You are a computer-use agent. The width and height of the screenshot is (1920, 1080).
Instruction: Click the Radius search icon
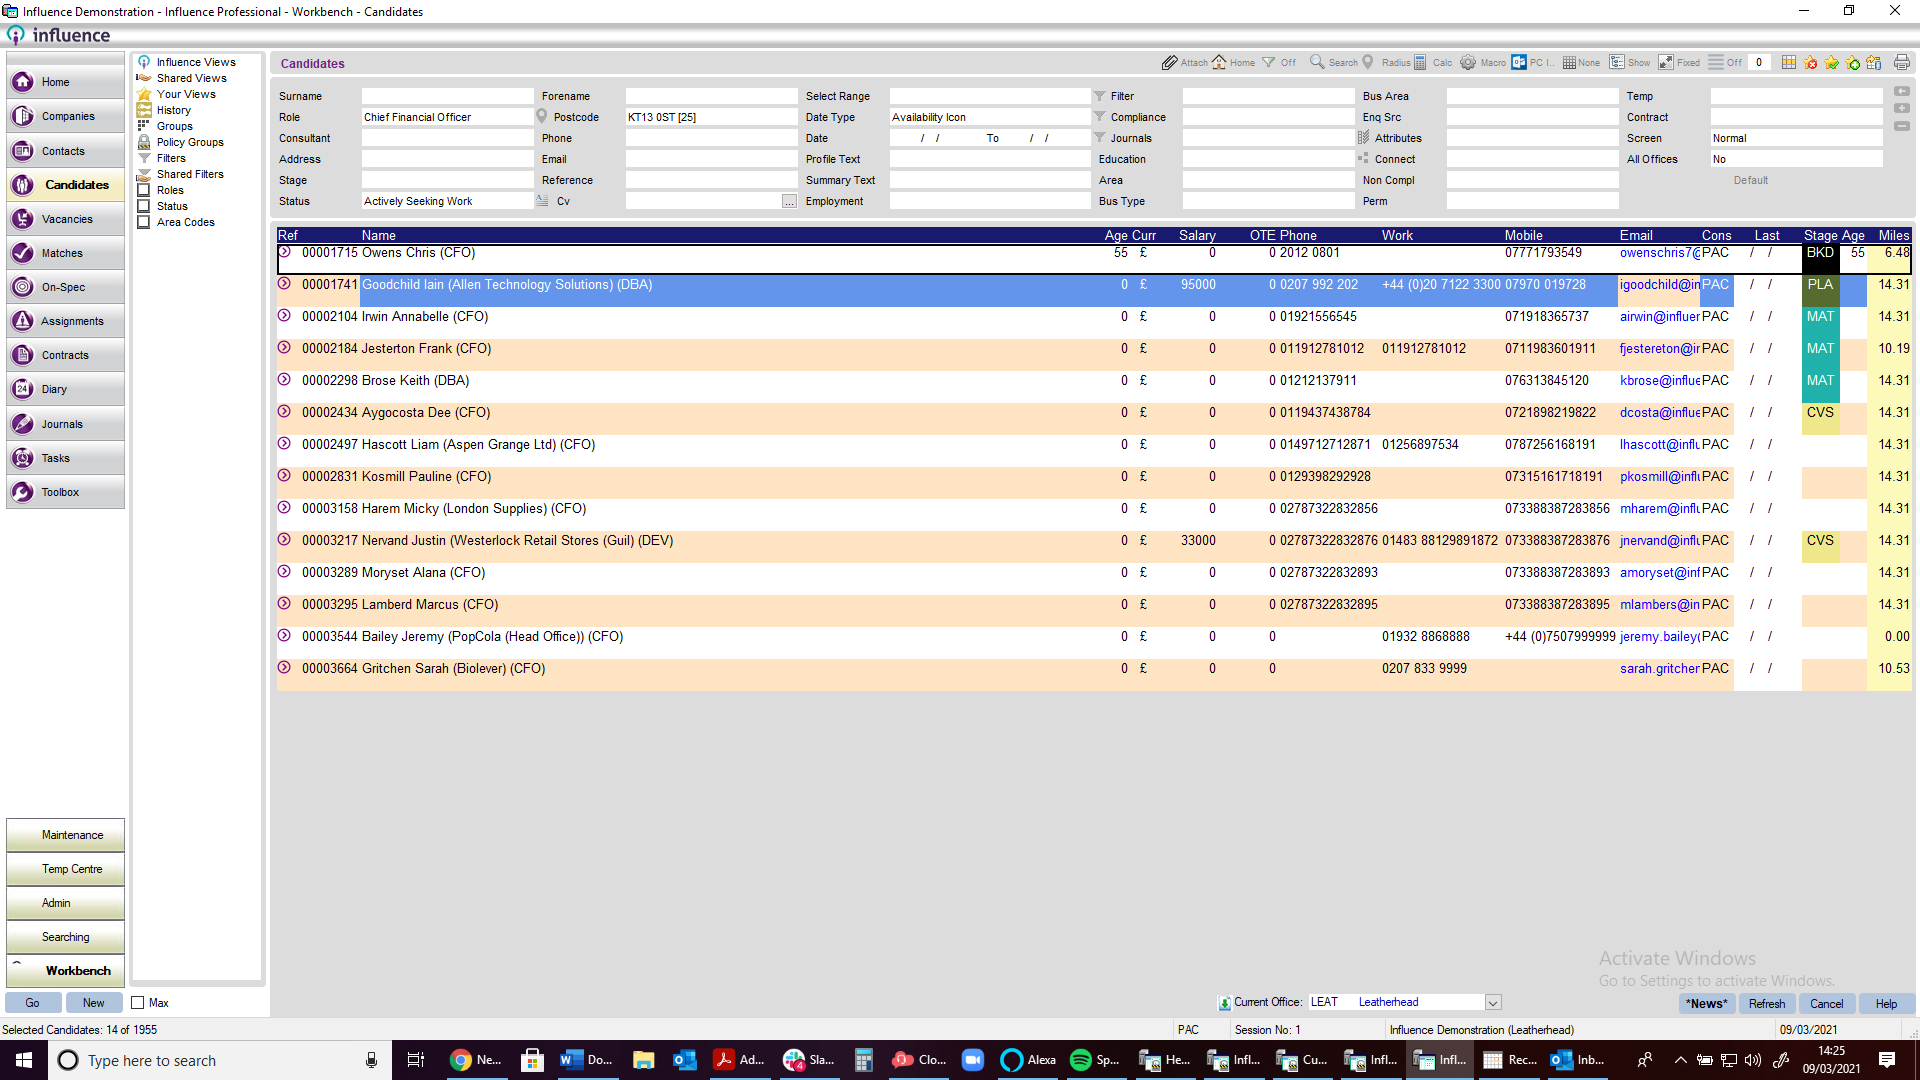1367,63
